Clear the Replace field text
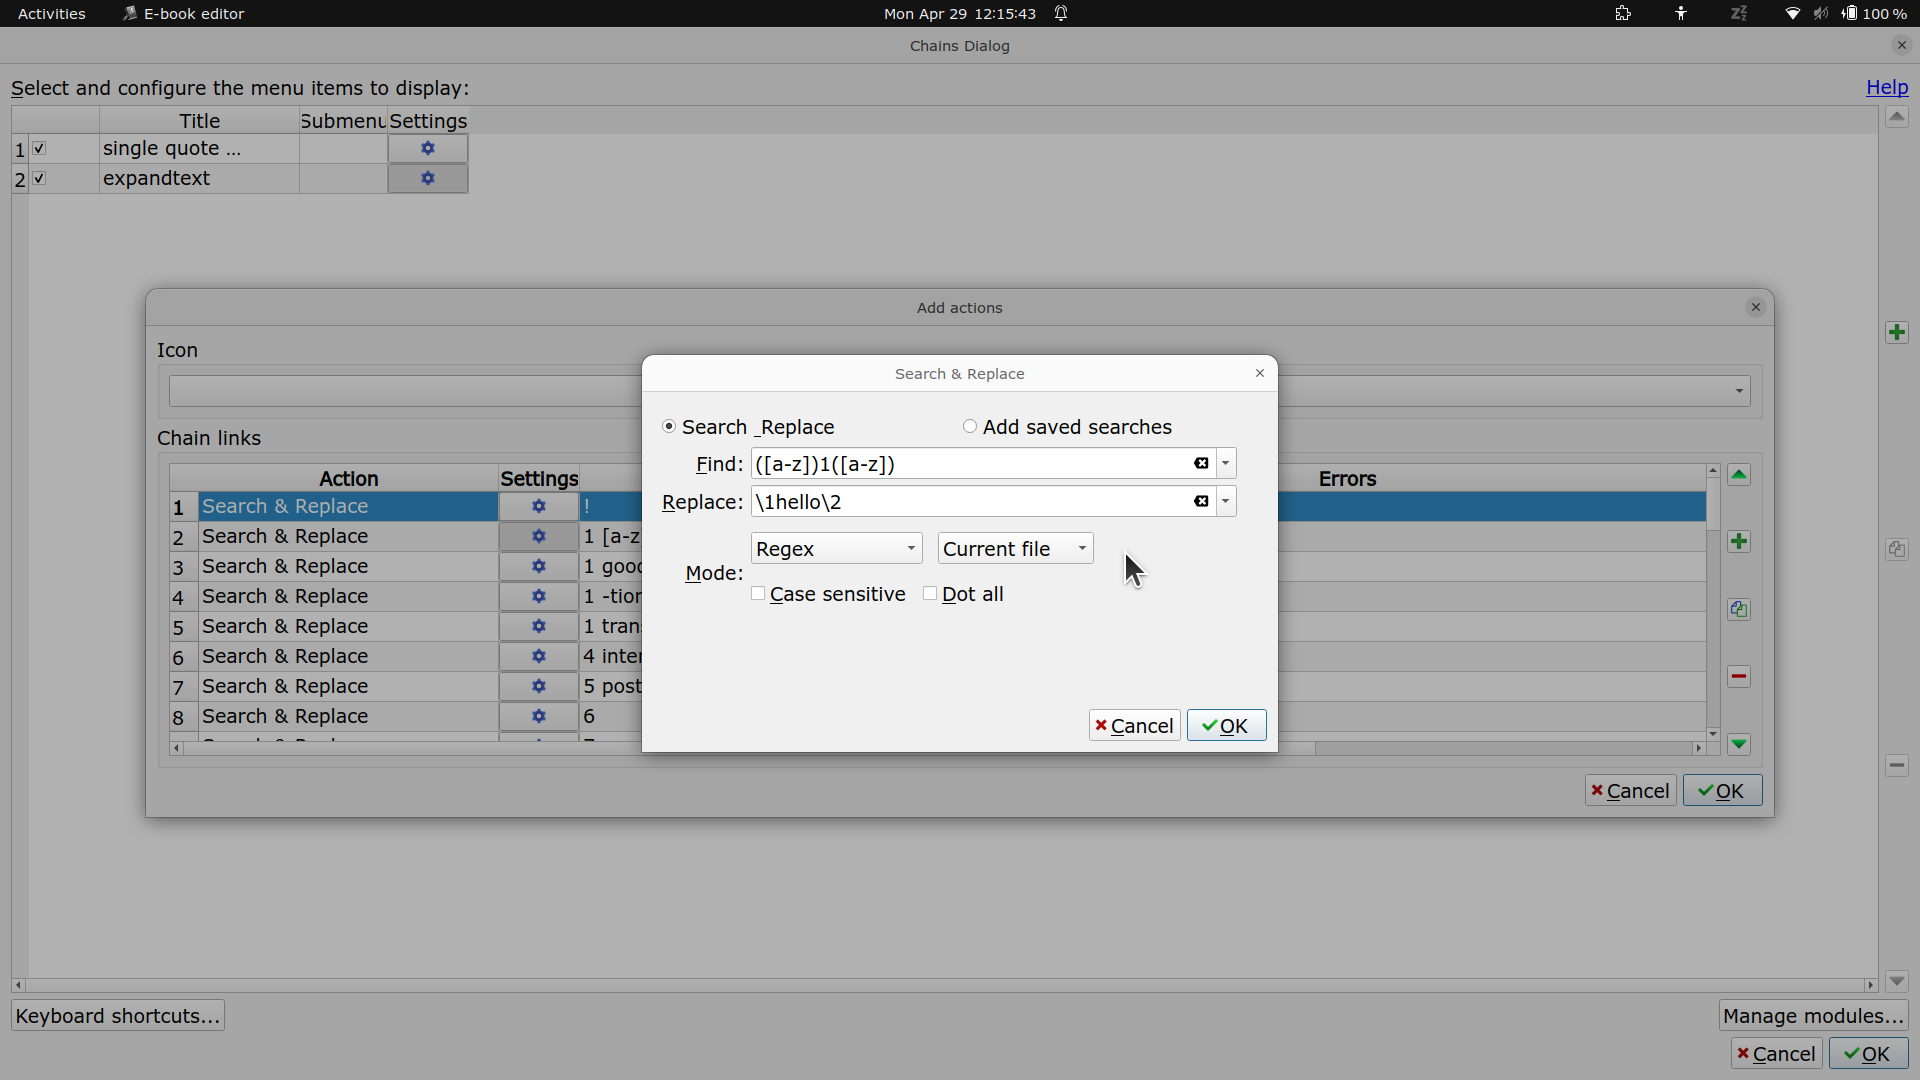 (1201, 501)
